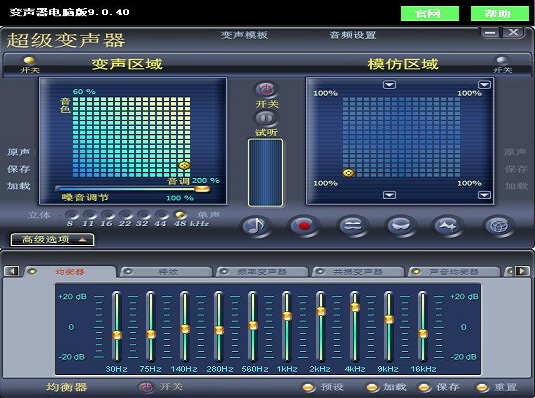Click the 2kHz equalizer slider knob
Viewport: 535px width, 398px height.
point(321,311)
